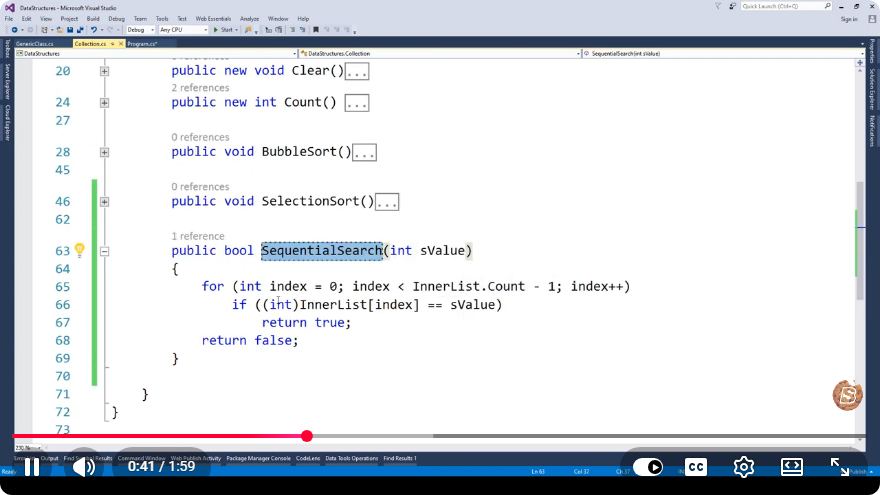Open the Edit menu

[26, 19]
